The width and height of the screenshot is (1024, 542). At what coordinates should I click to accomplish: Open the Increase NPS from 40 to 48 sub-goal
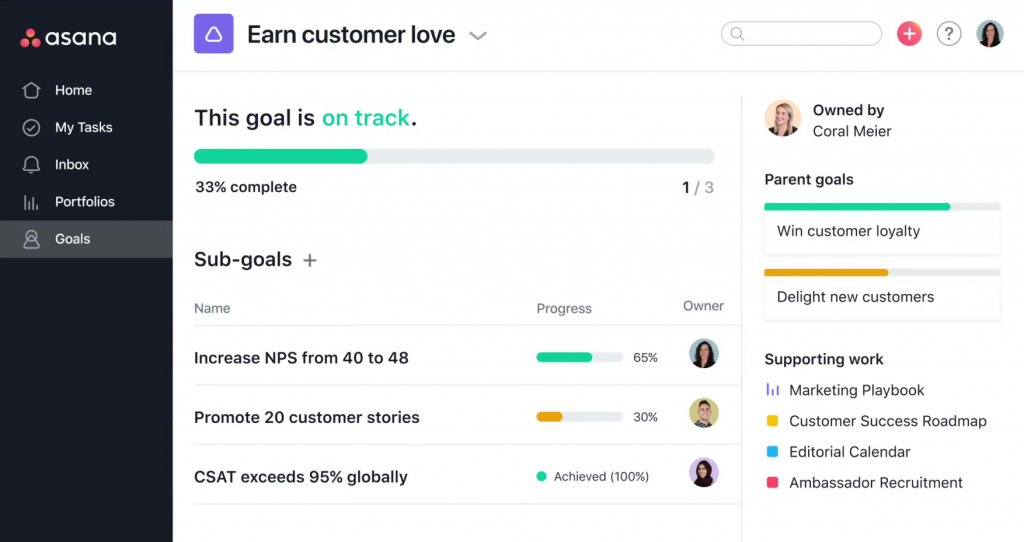301,357
